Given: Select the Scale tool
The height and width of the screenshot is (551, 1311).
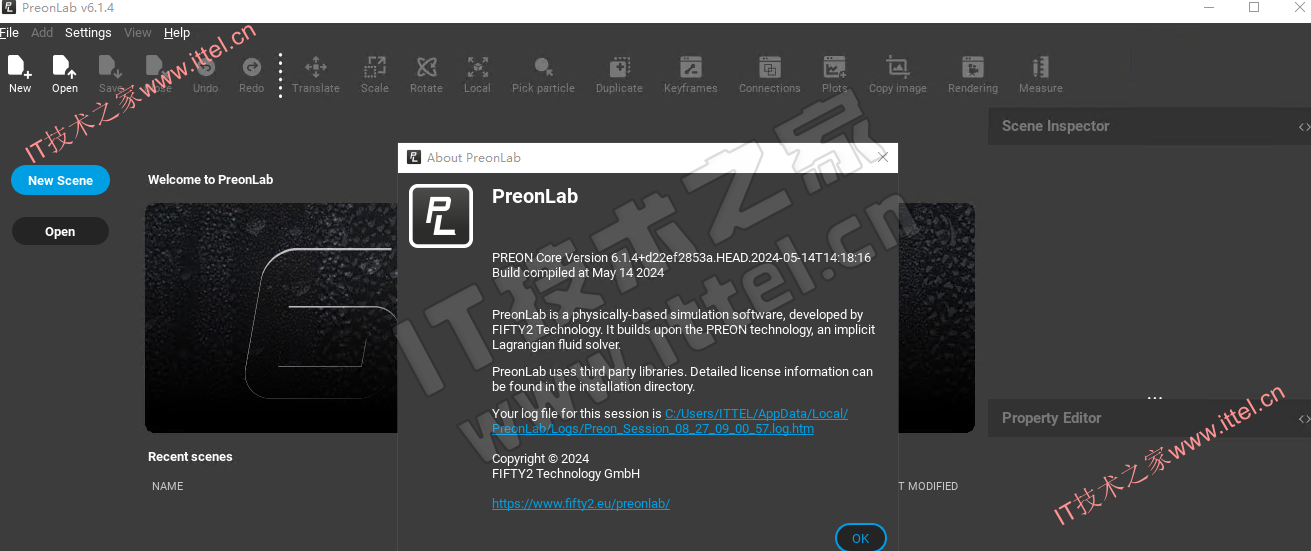Looking at the screenshot, I should coord(375,75).
